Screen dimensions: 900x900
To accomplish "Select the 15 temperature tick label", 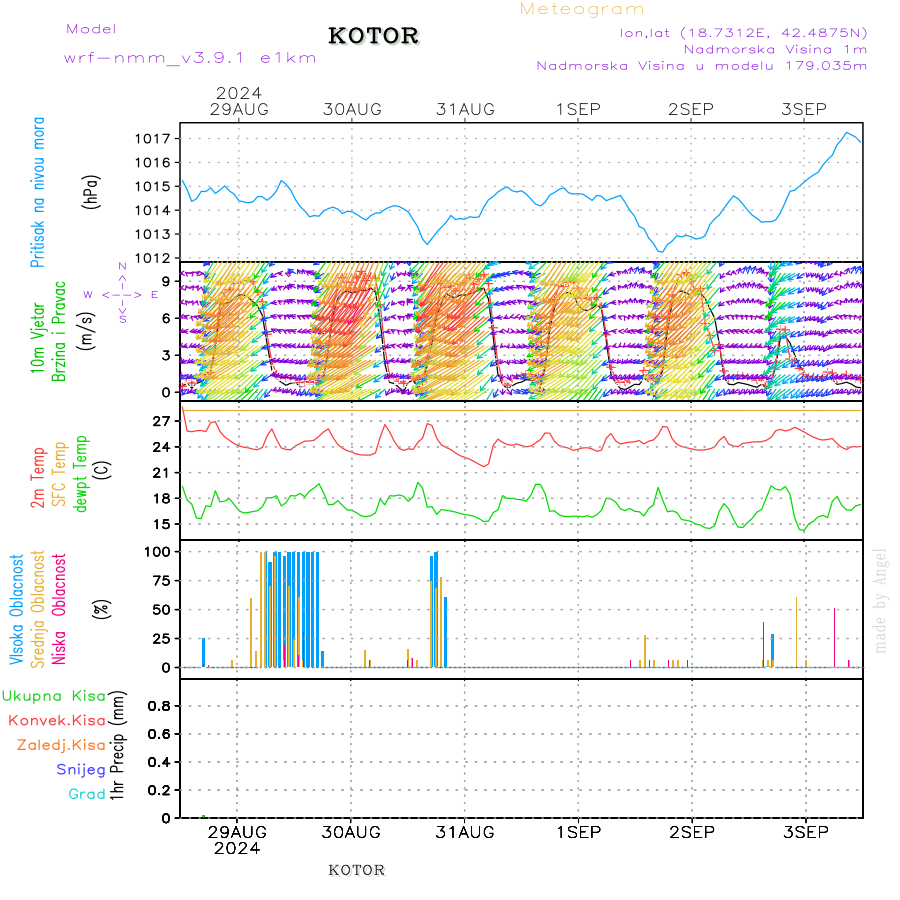I will click(x=161, y=524).
